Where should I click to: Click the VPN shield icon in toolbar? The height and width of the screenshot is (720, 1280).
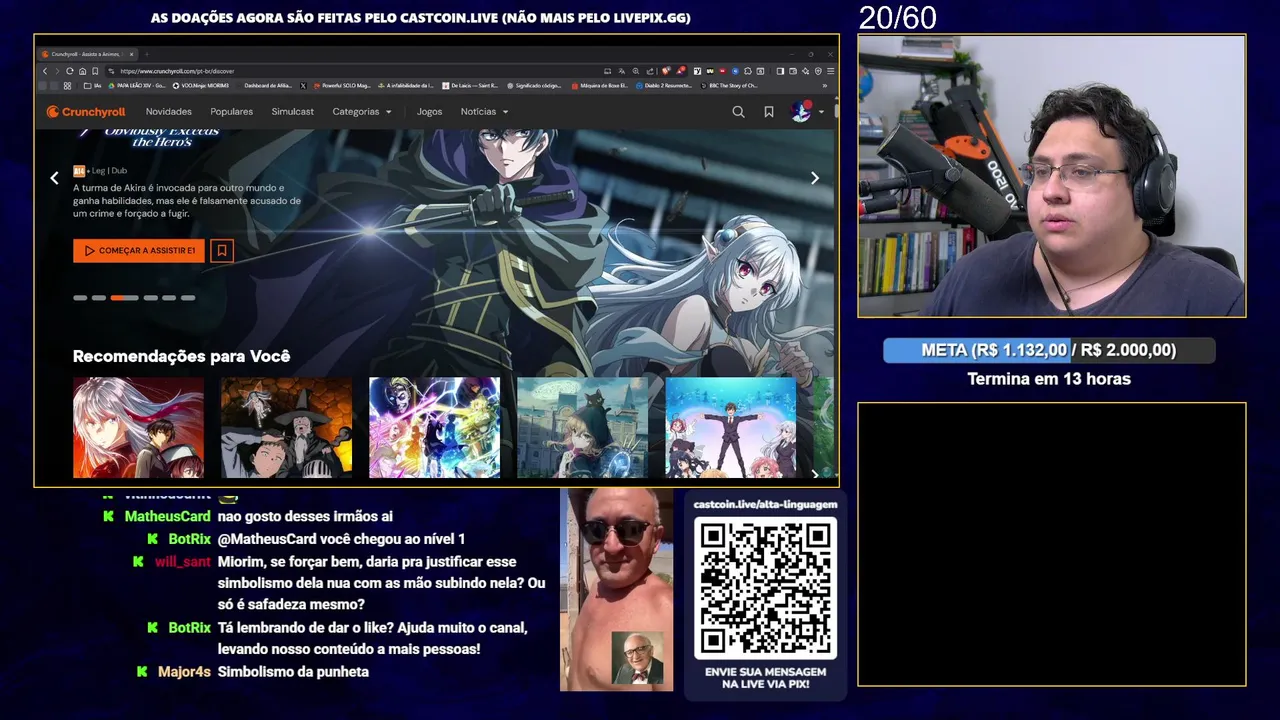(818, 71)
